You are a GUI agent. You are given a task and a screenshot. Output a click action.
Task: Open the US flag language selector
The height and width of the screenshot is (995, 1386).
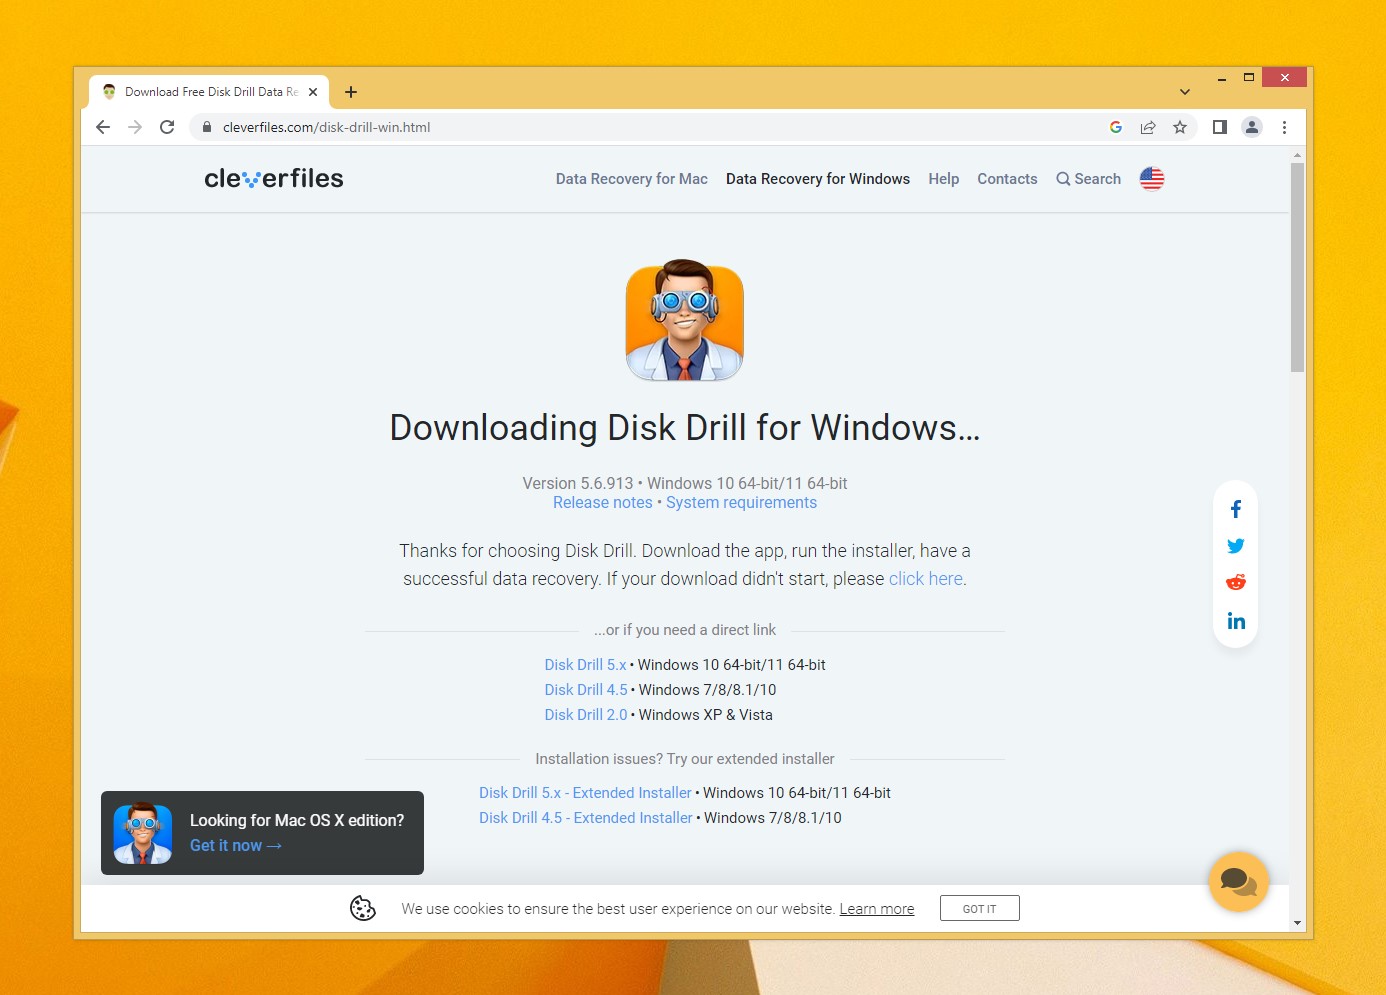click(1152, 179)
